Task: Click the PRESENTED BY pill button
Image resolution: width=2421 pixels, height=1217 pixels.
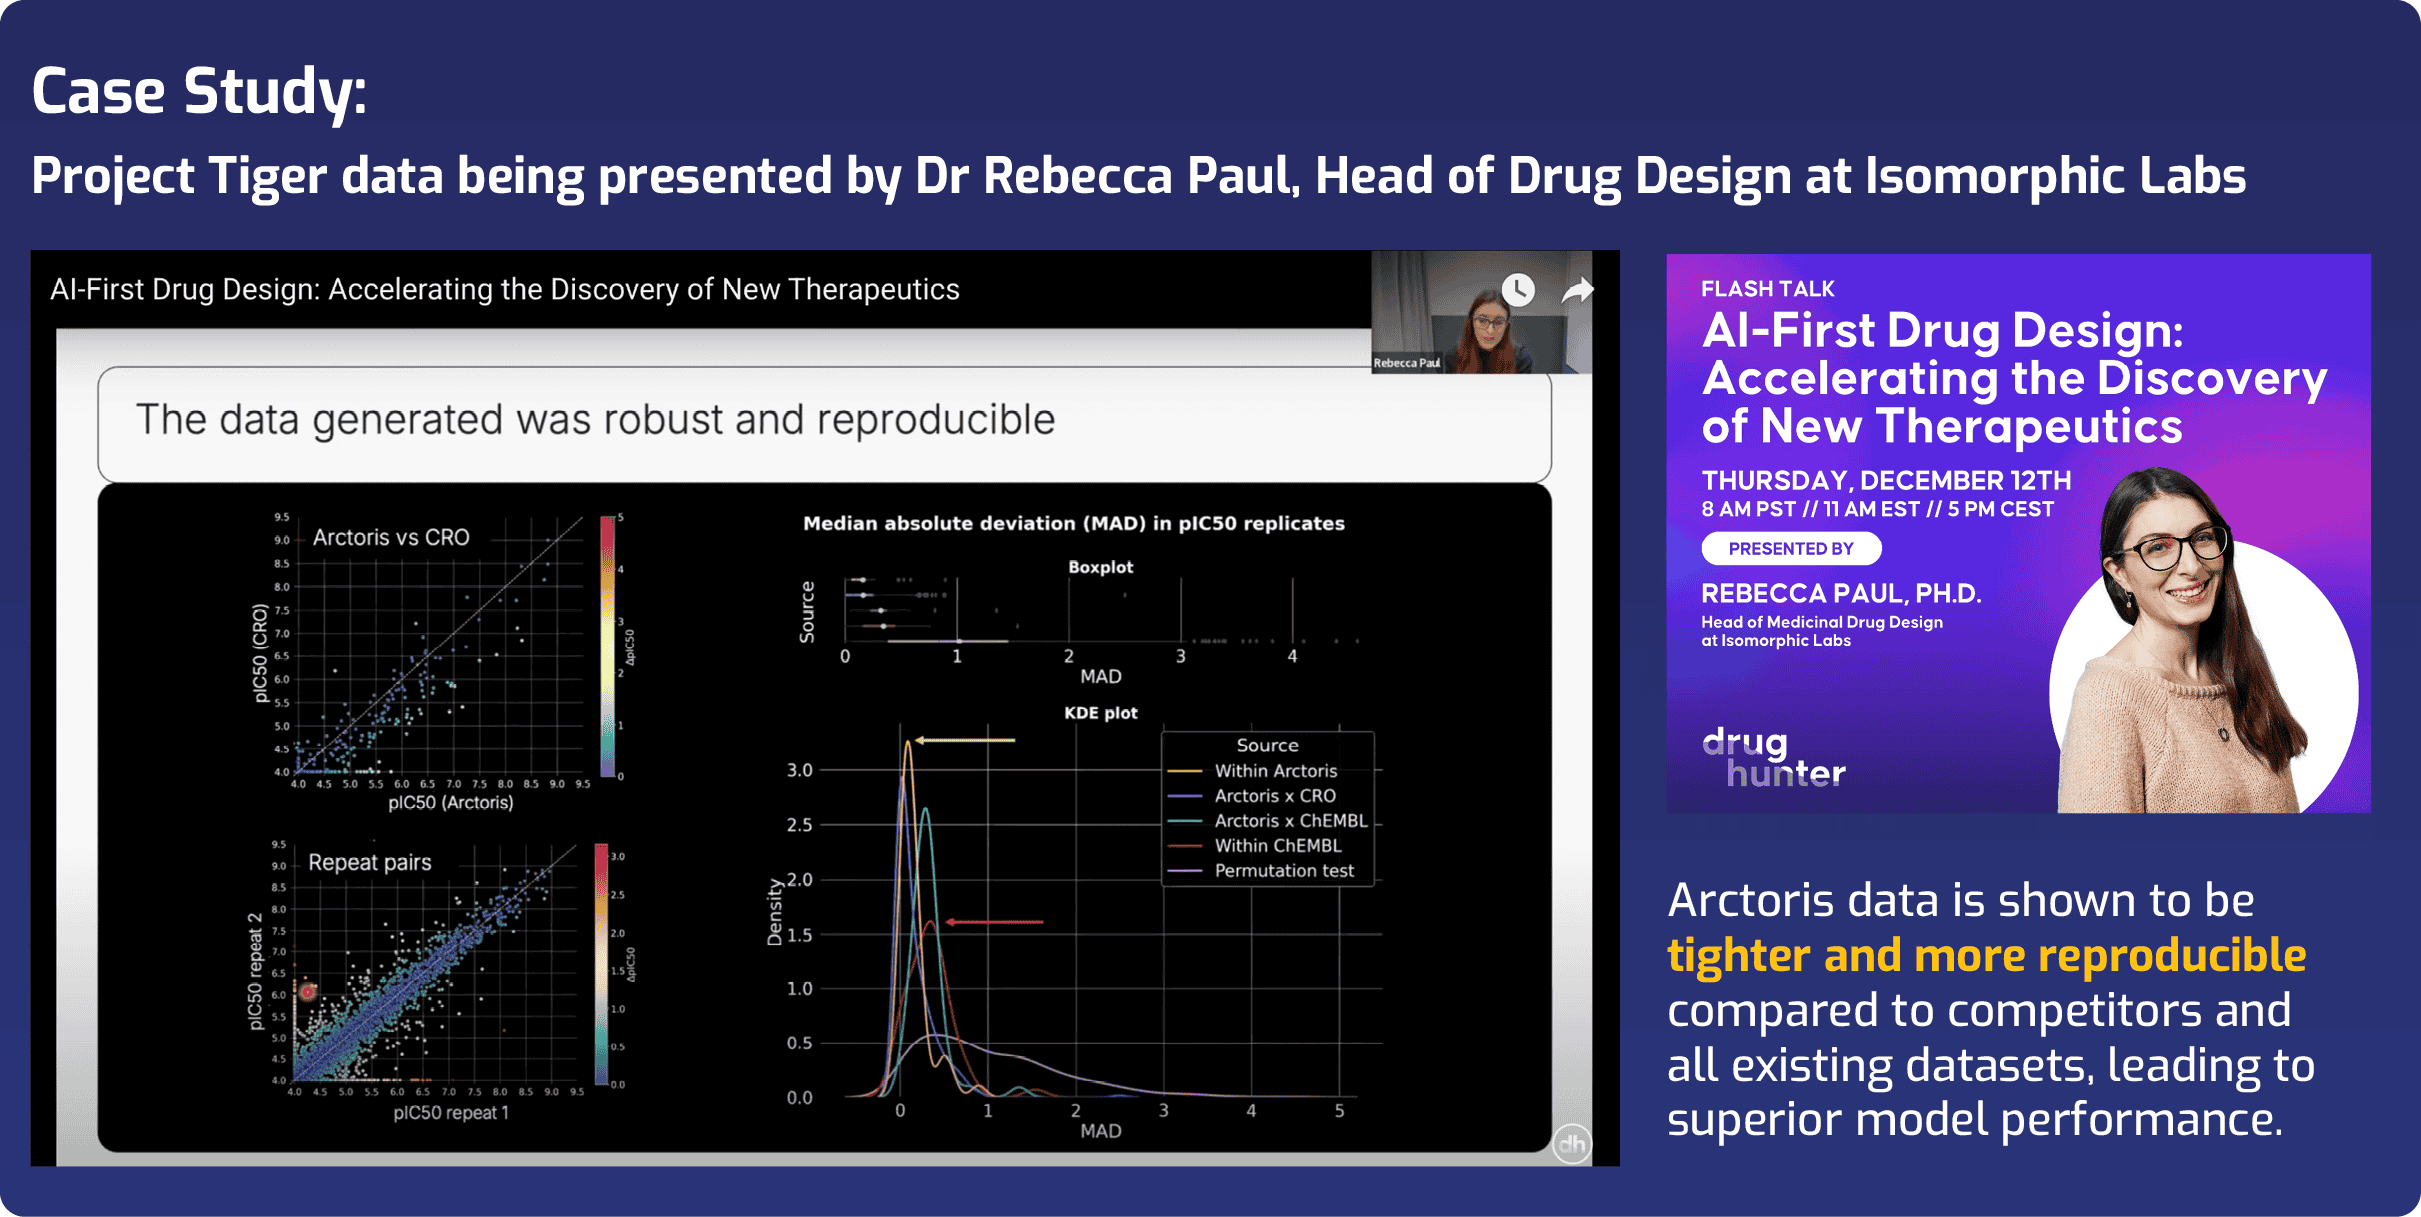Action: click(x=1790, y=548)
